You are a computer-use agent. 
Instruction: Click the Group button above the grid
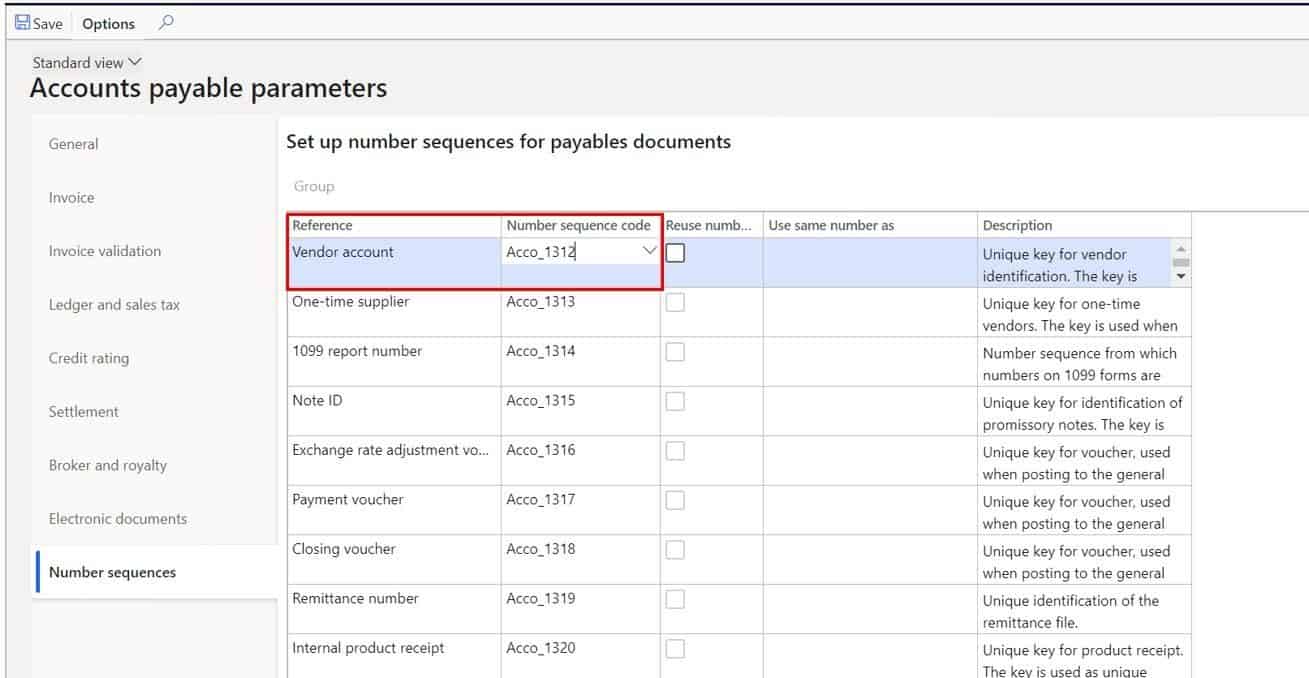point(313,186)
